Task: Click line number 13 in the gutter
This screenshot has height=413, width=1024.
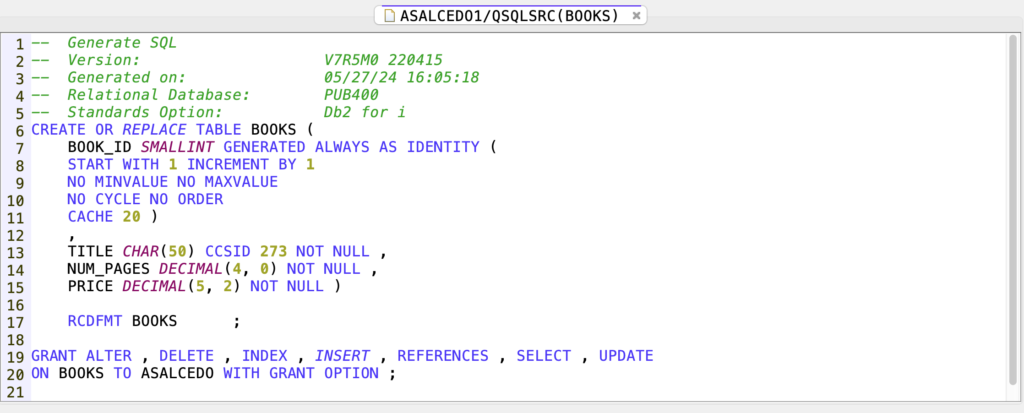Action: (x=16, y=252)
